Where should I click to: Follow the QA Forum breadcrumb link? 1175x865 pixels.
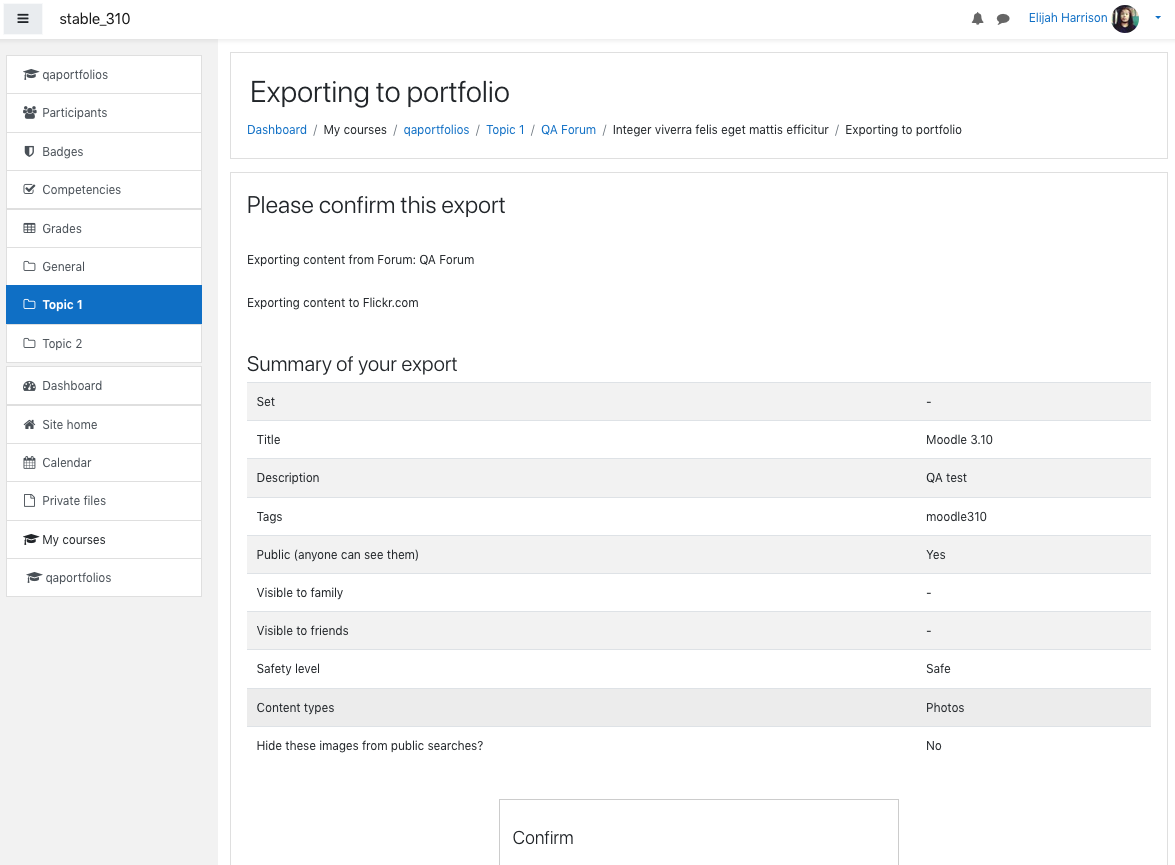[x=568, y=130]
